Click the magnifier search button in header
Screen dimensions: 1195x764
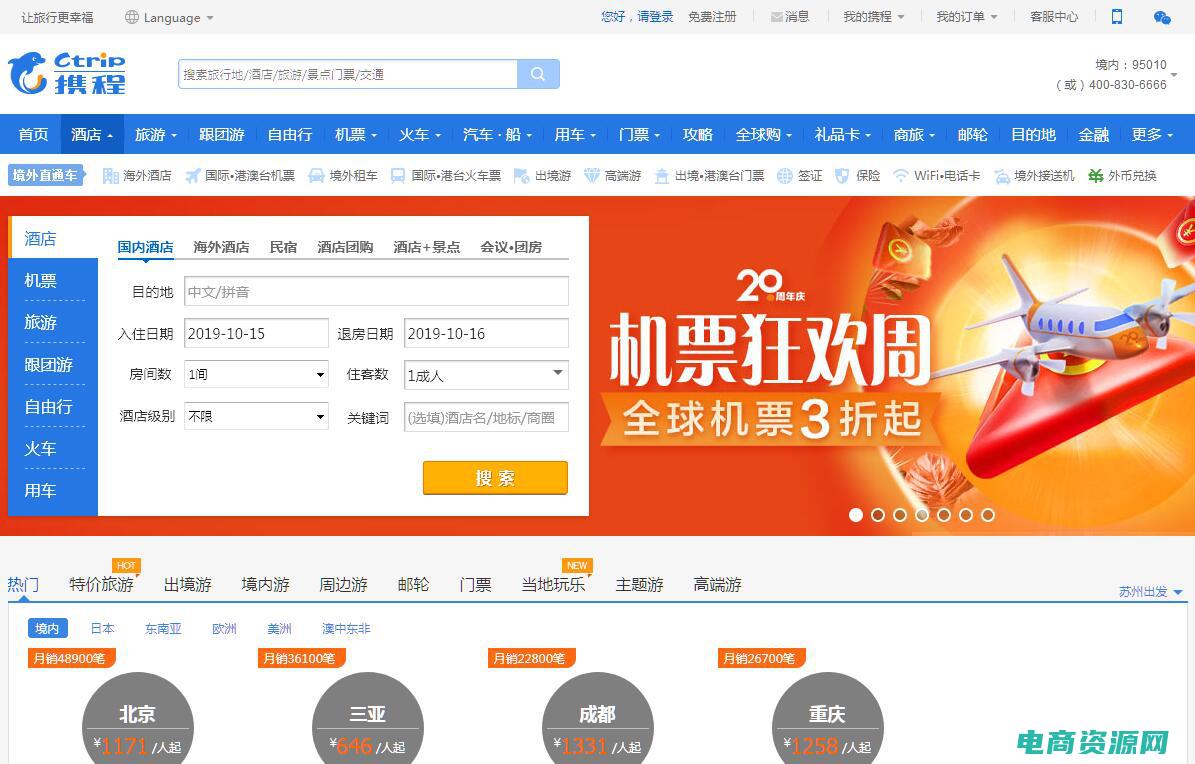click(538, 74)
